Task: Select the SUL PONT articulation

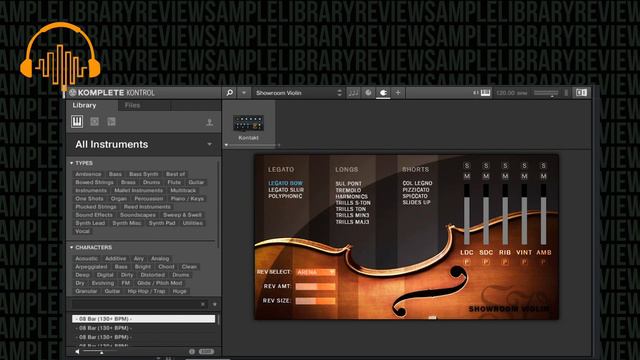Action: click(x=348, y=184)
